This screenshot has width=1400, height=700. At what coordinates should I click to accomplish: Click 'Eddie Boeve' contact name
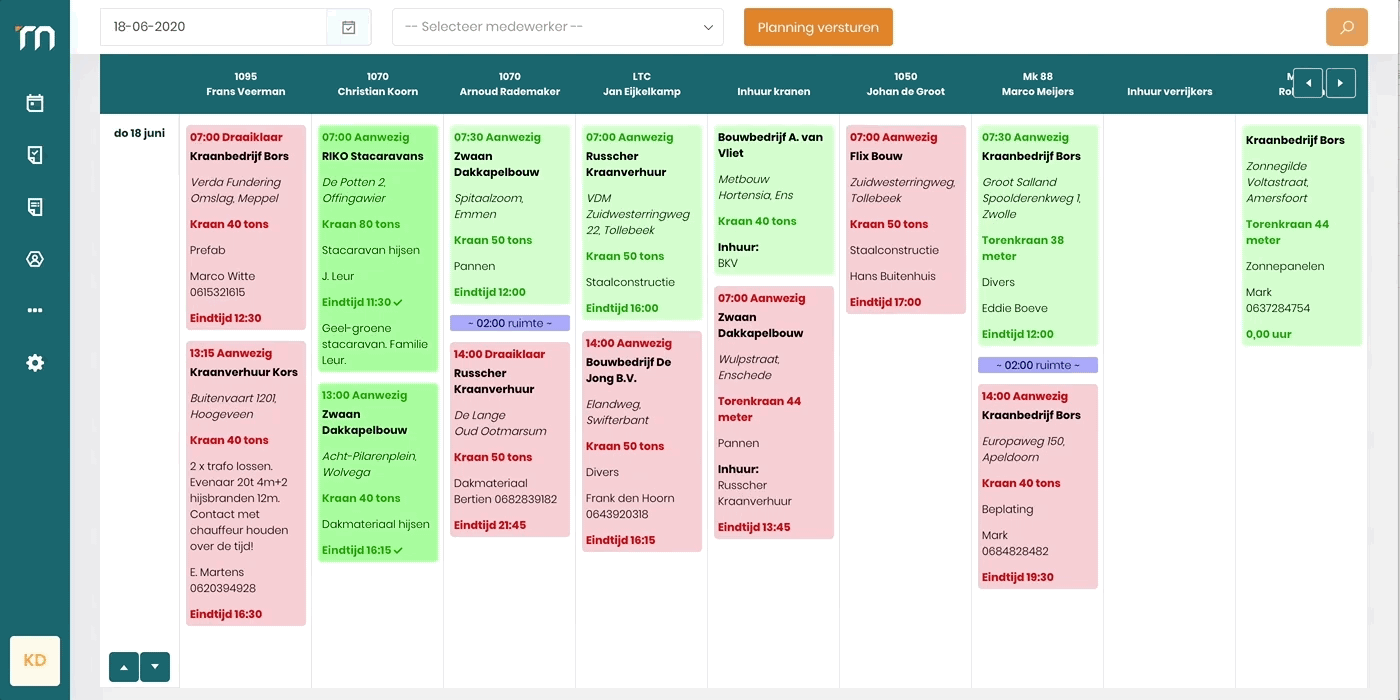coord(1015,308)
